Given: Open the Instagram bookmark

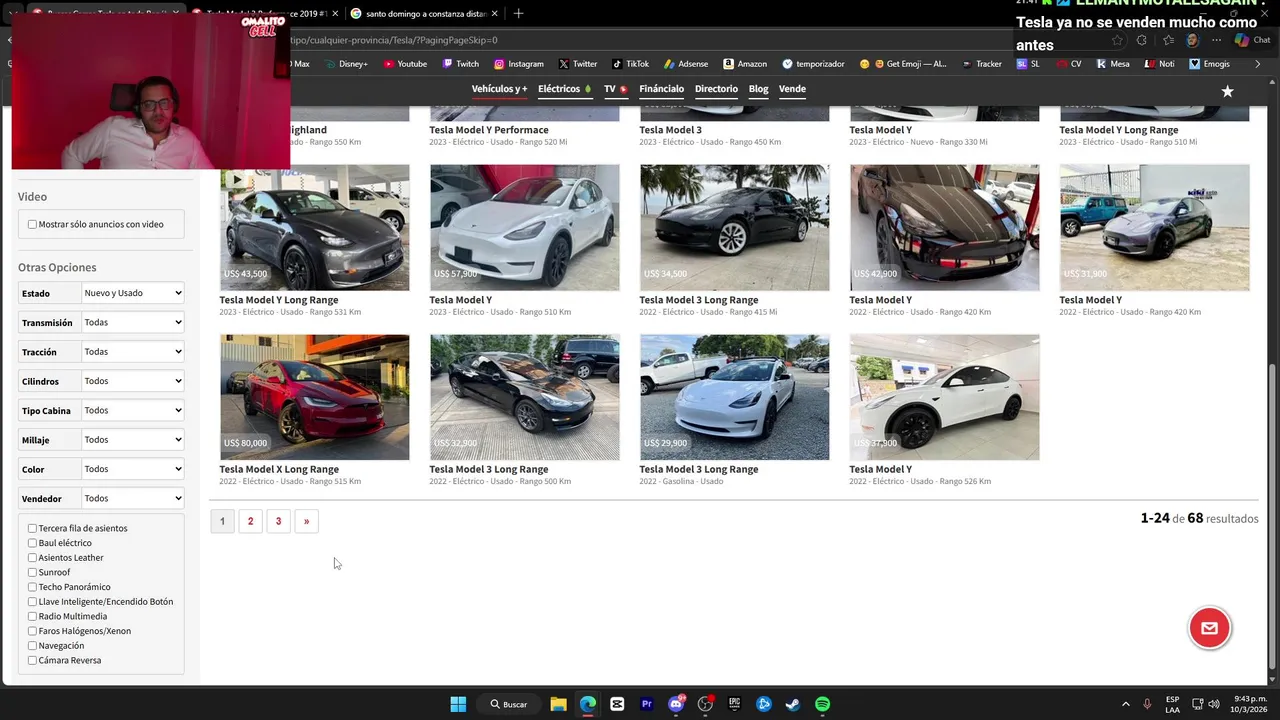Looking at the screenshot, I should 518,64.
